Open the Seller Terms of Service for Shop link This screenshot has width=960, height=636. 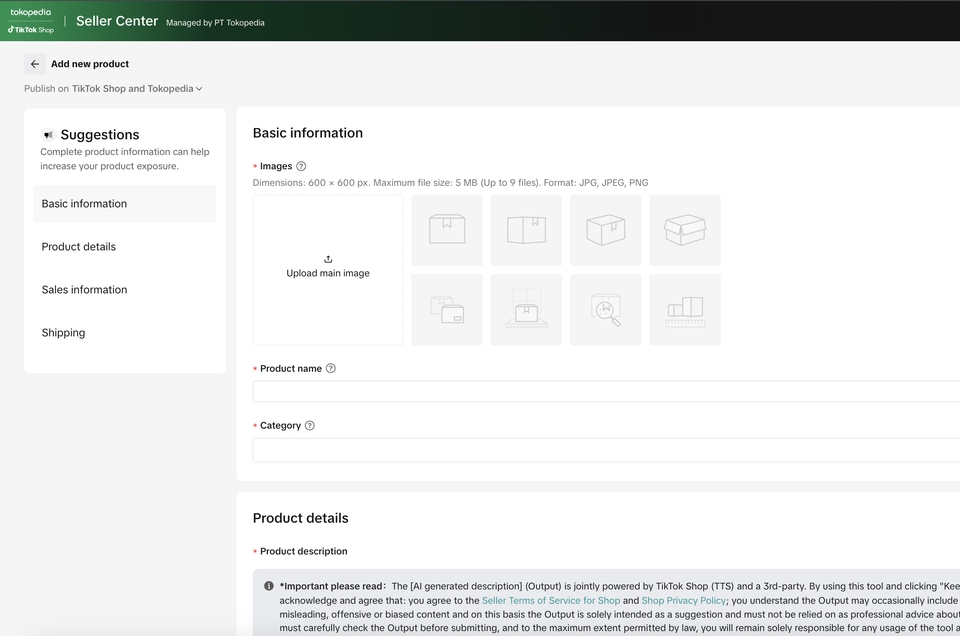click(x=551, y=600)
